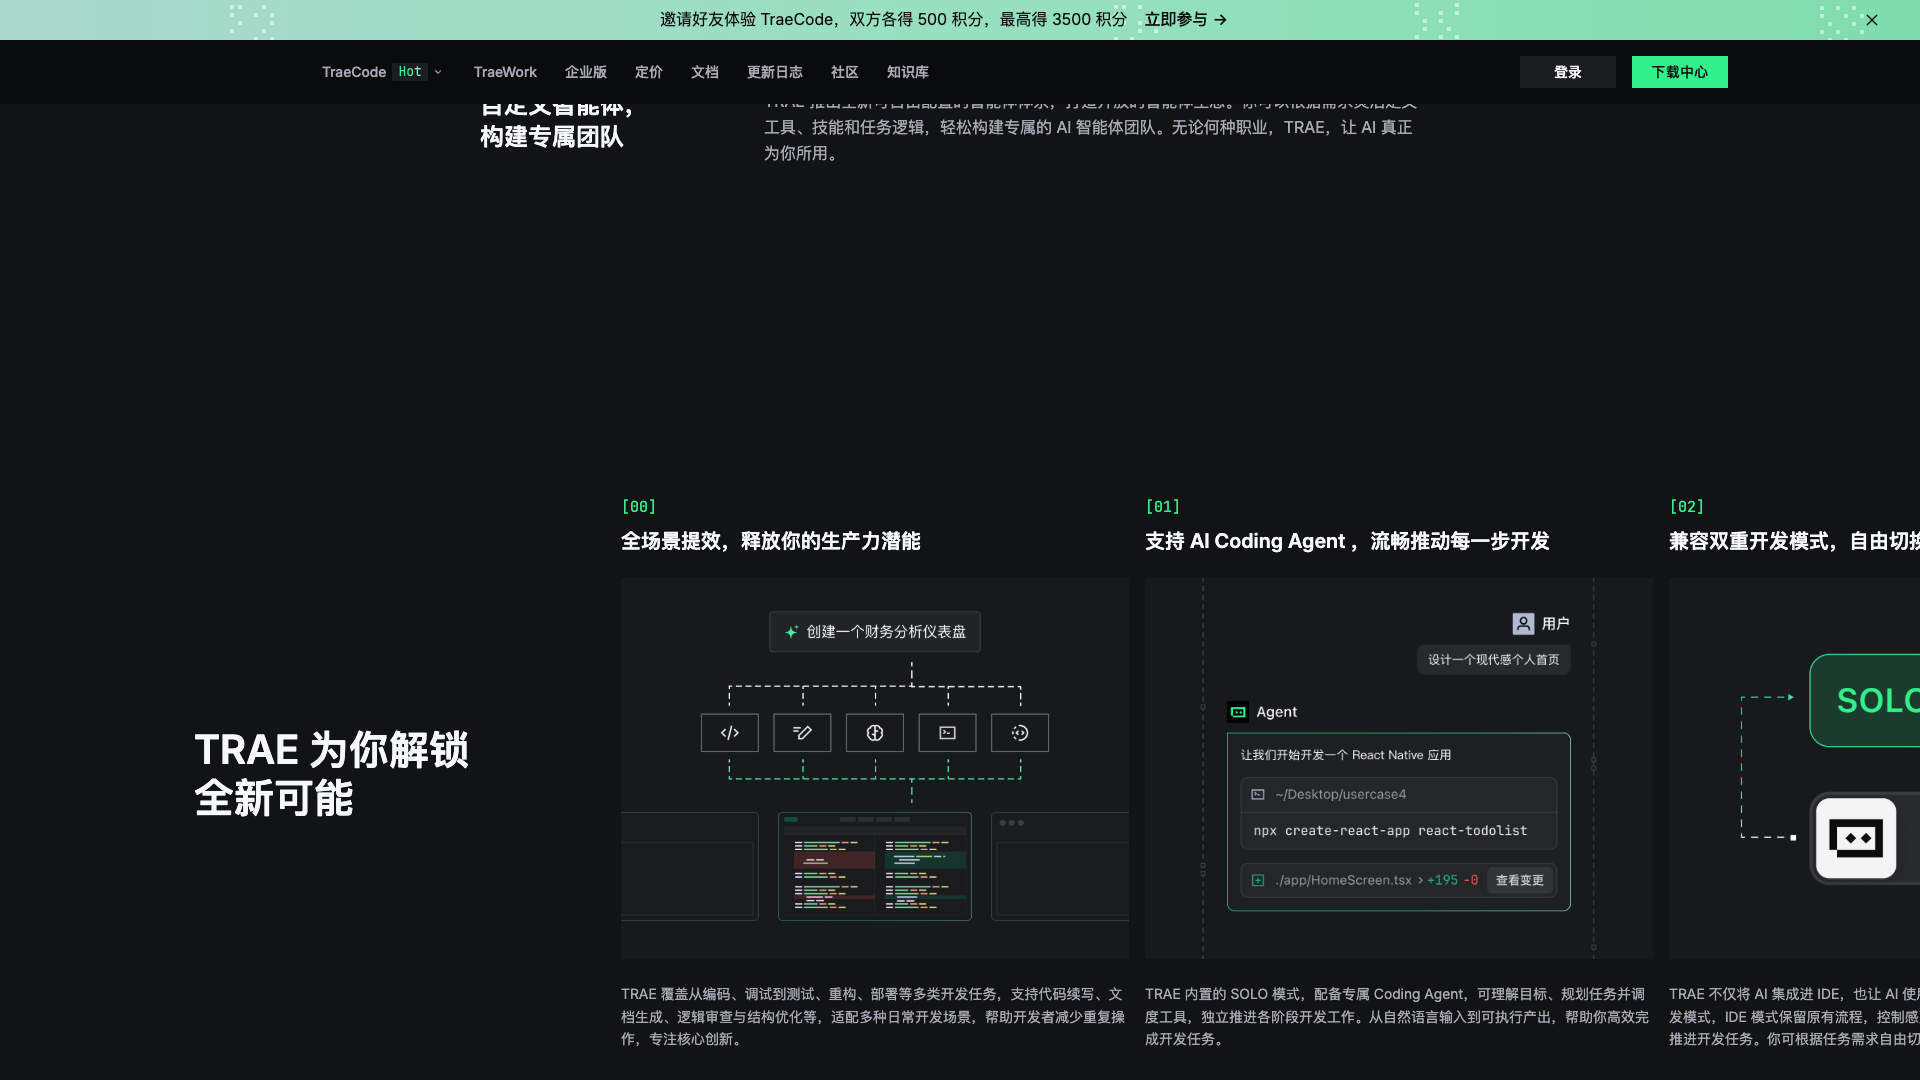Click the circular refresh icon in diagram
The height and width of the screenshot is (1080, 1920).
1020,733
